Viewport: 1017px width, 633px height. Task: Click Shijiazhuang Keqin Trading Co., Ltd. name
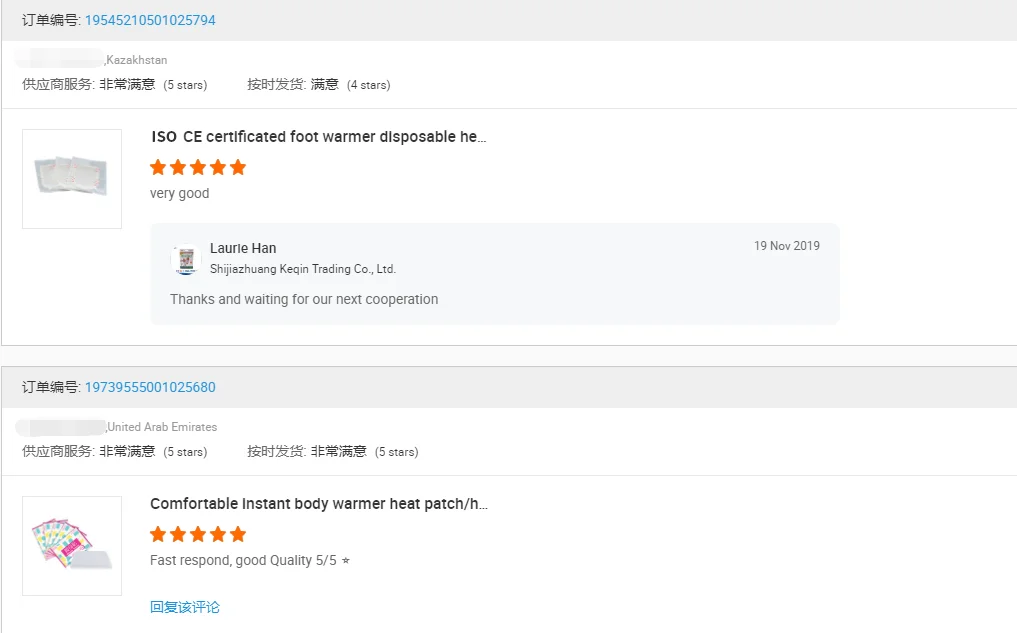303,269
